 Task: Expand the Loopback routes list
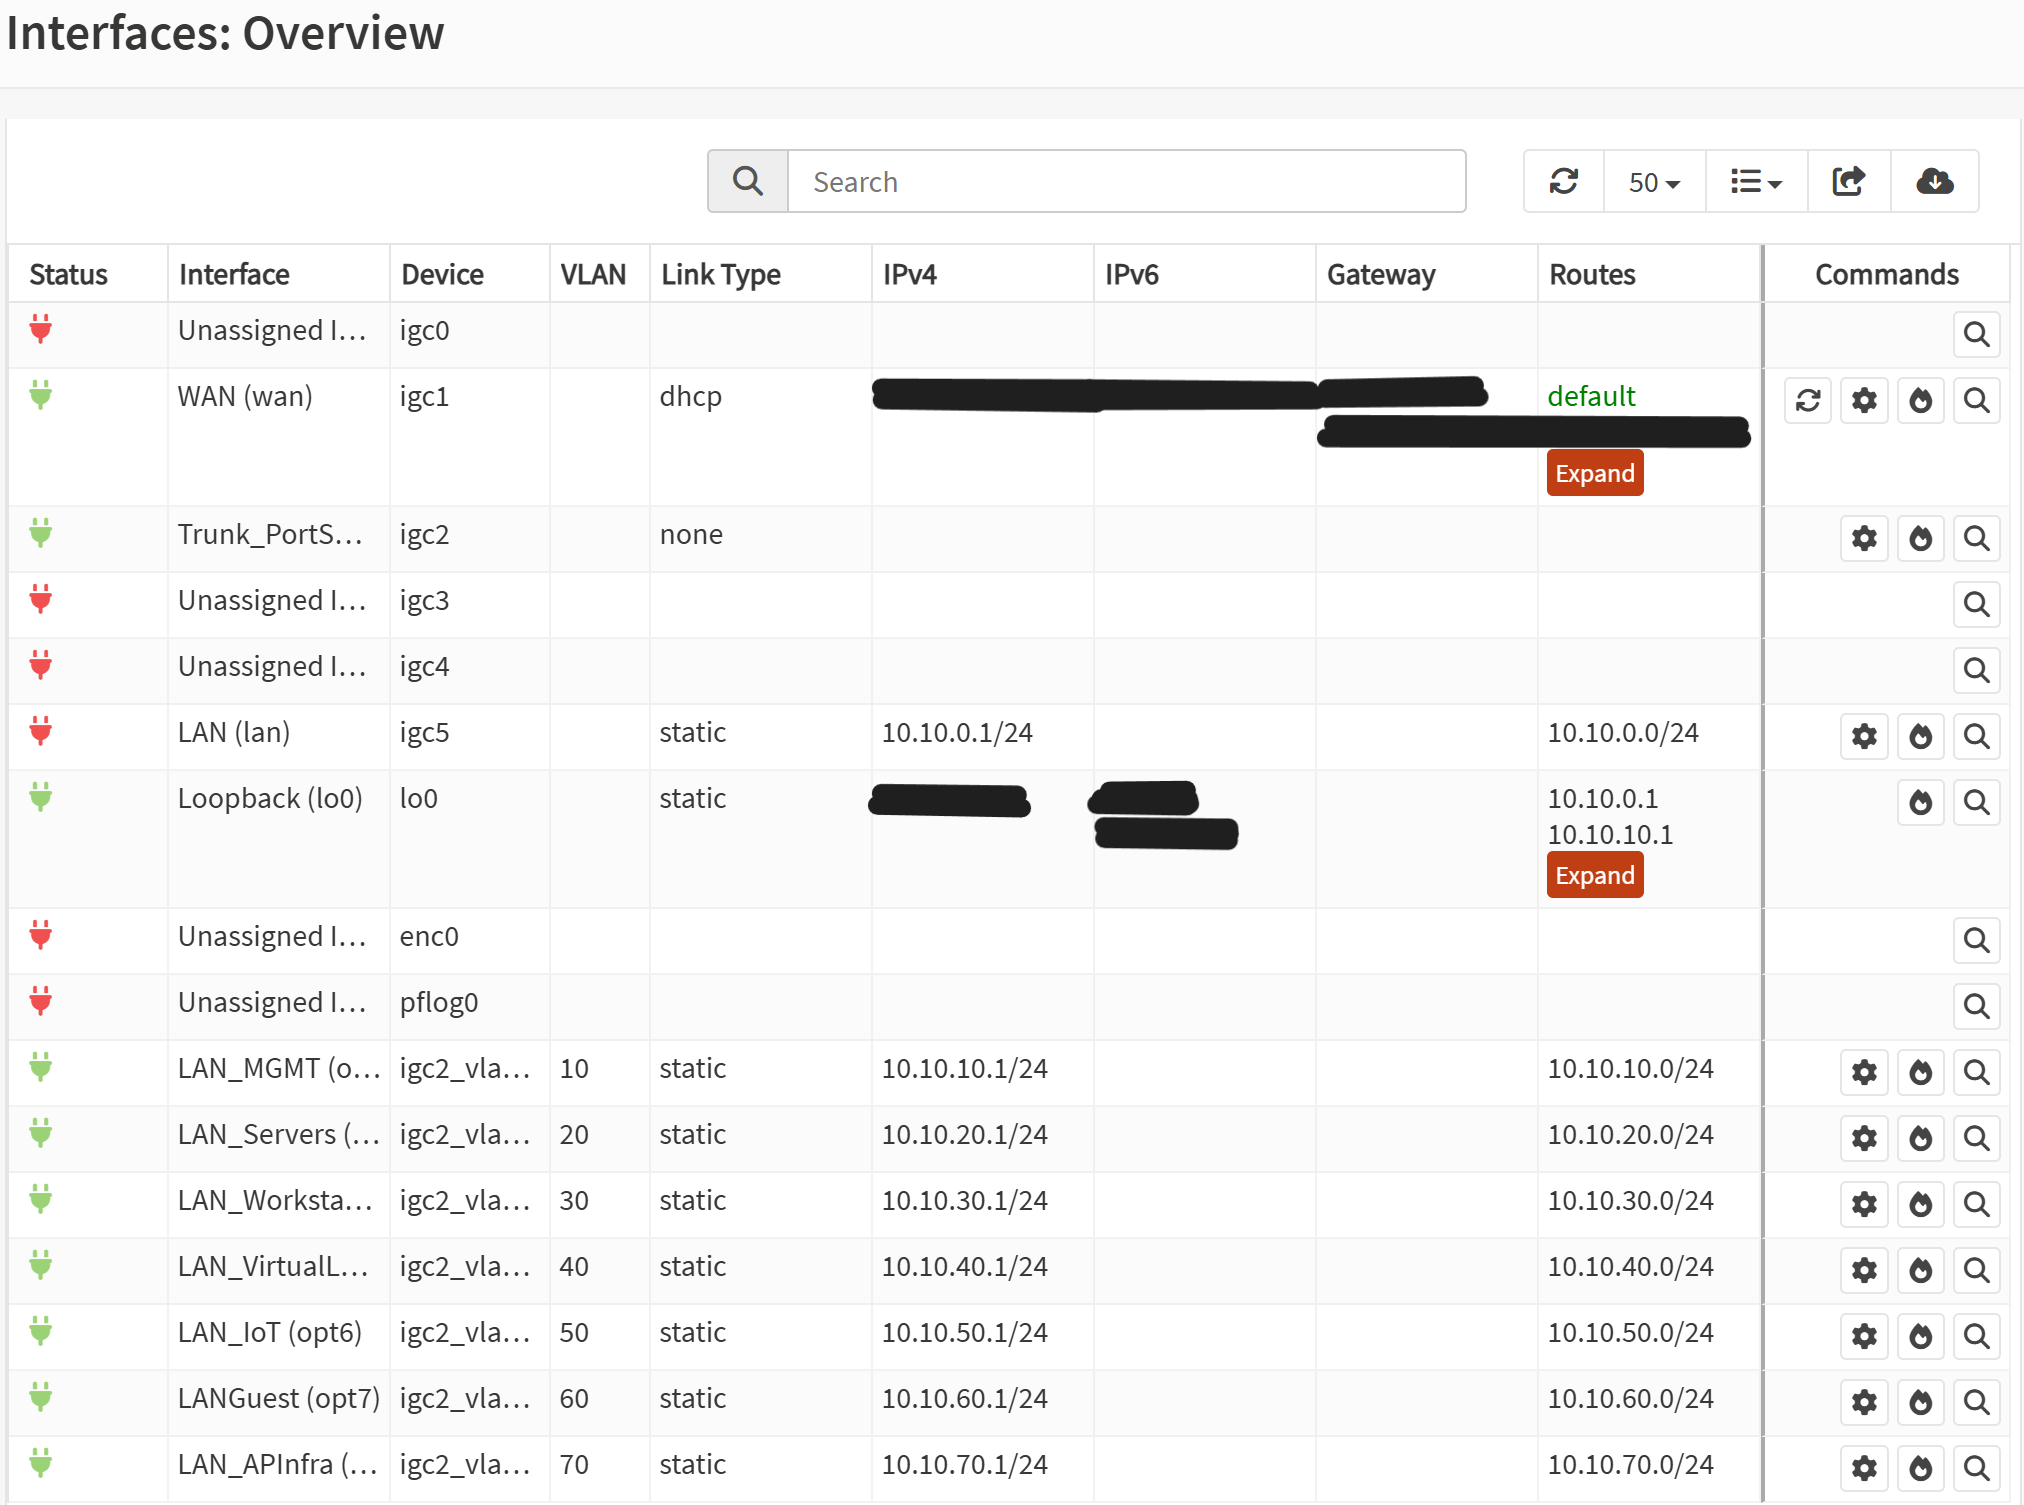[x=1594, y=875]
